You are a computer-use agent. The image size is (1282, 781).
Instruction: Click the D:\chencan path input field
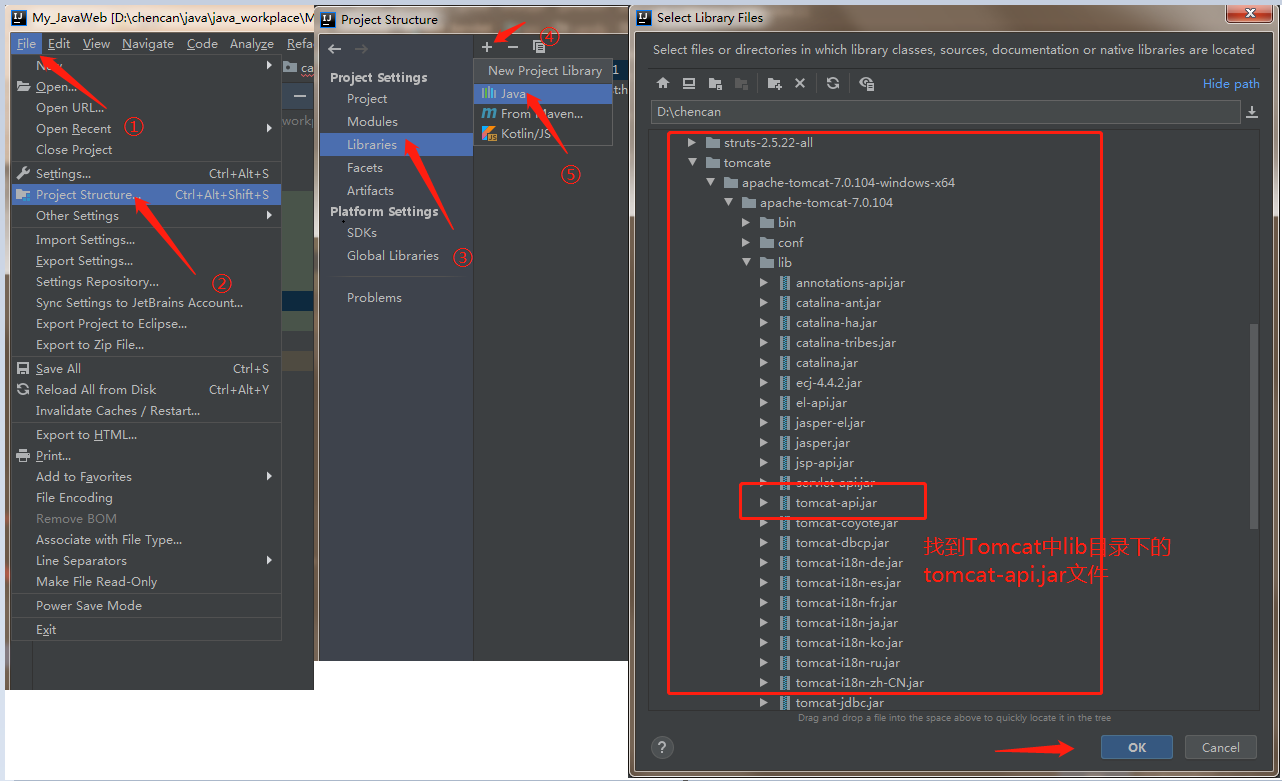point(945,112)
